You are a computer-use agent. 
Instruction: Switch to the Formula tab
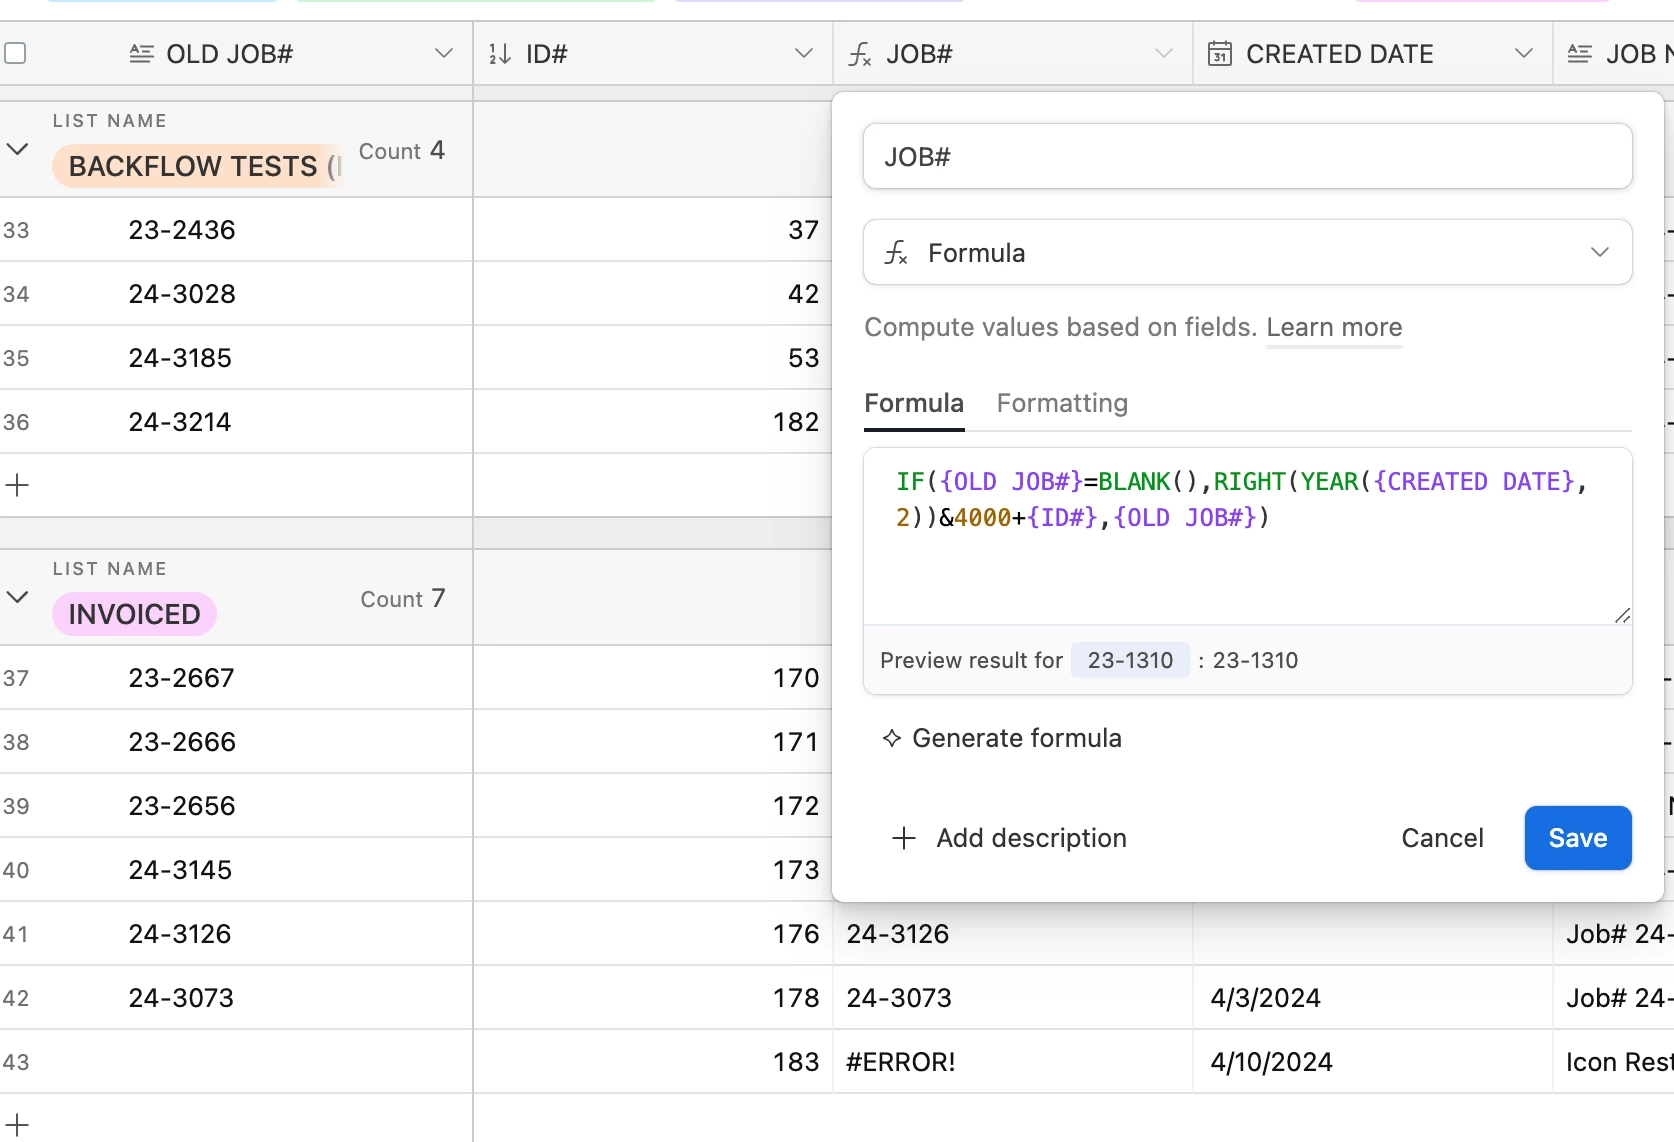click(x=914, y=403)
